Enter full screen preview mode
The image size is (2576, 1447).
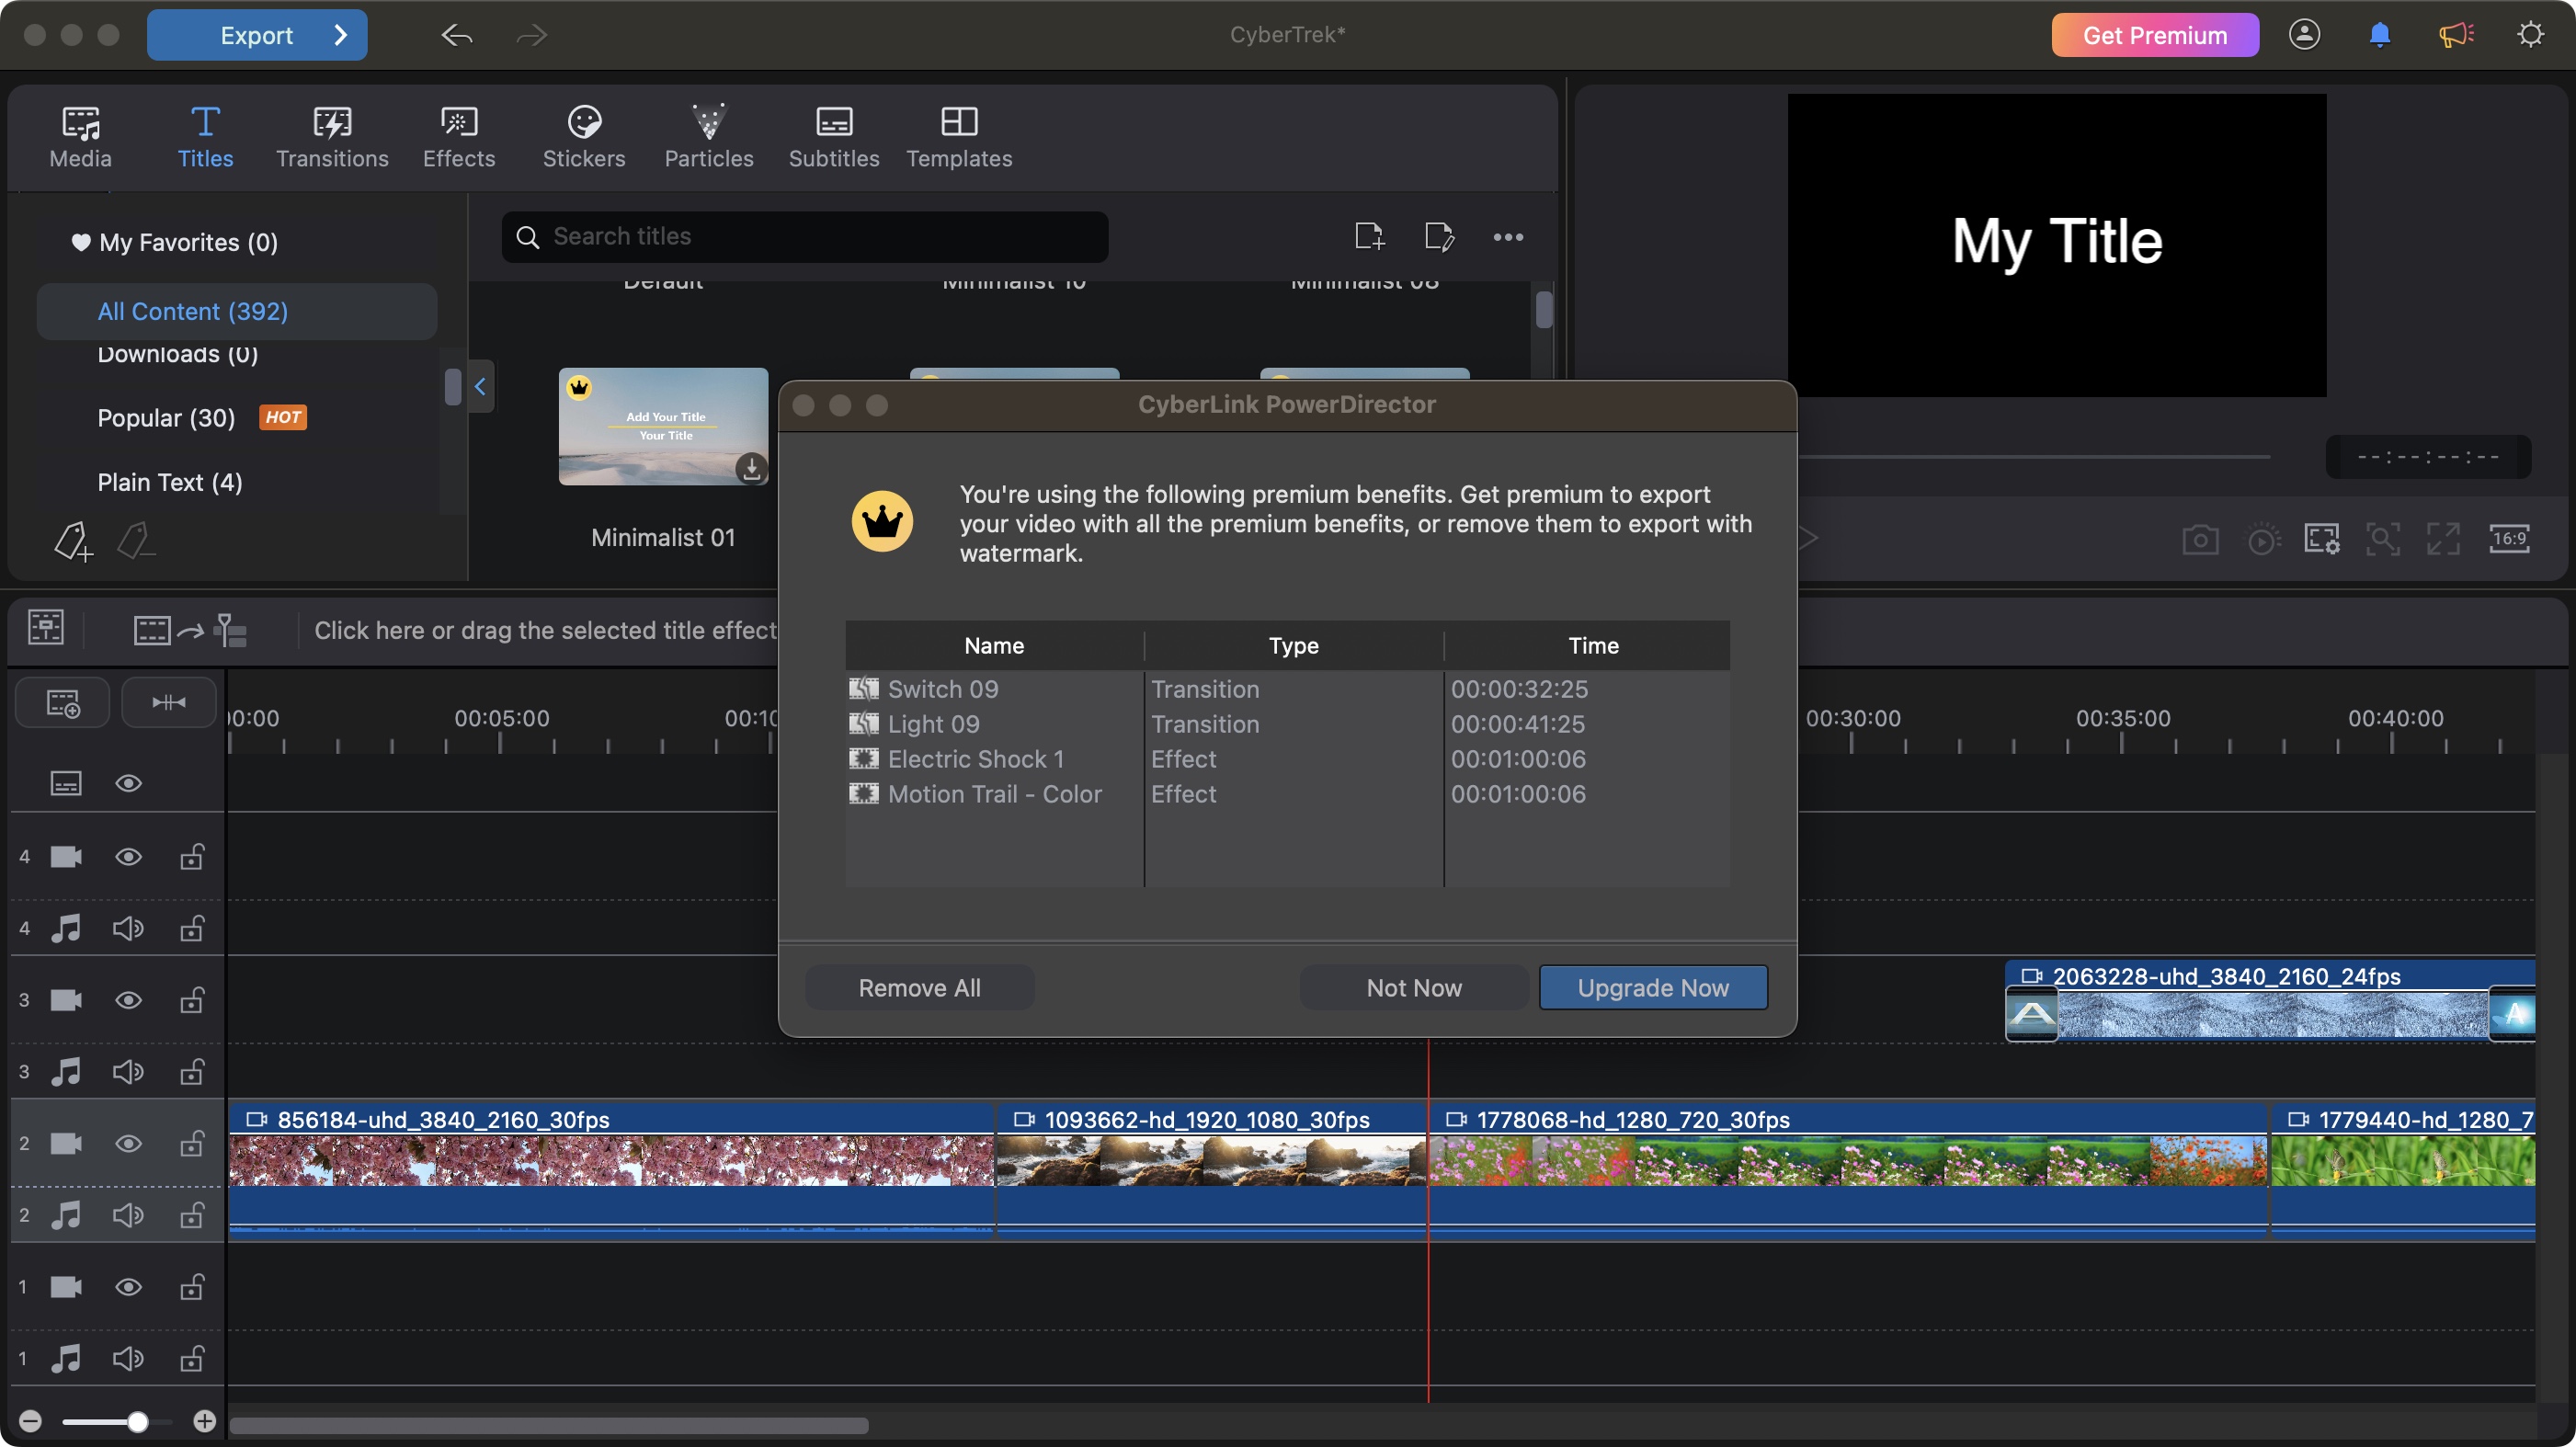2442,539
